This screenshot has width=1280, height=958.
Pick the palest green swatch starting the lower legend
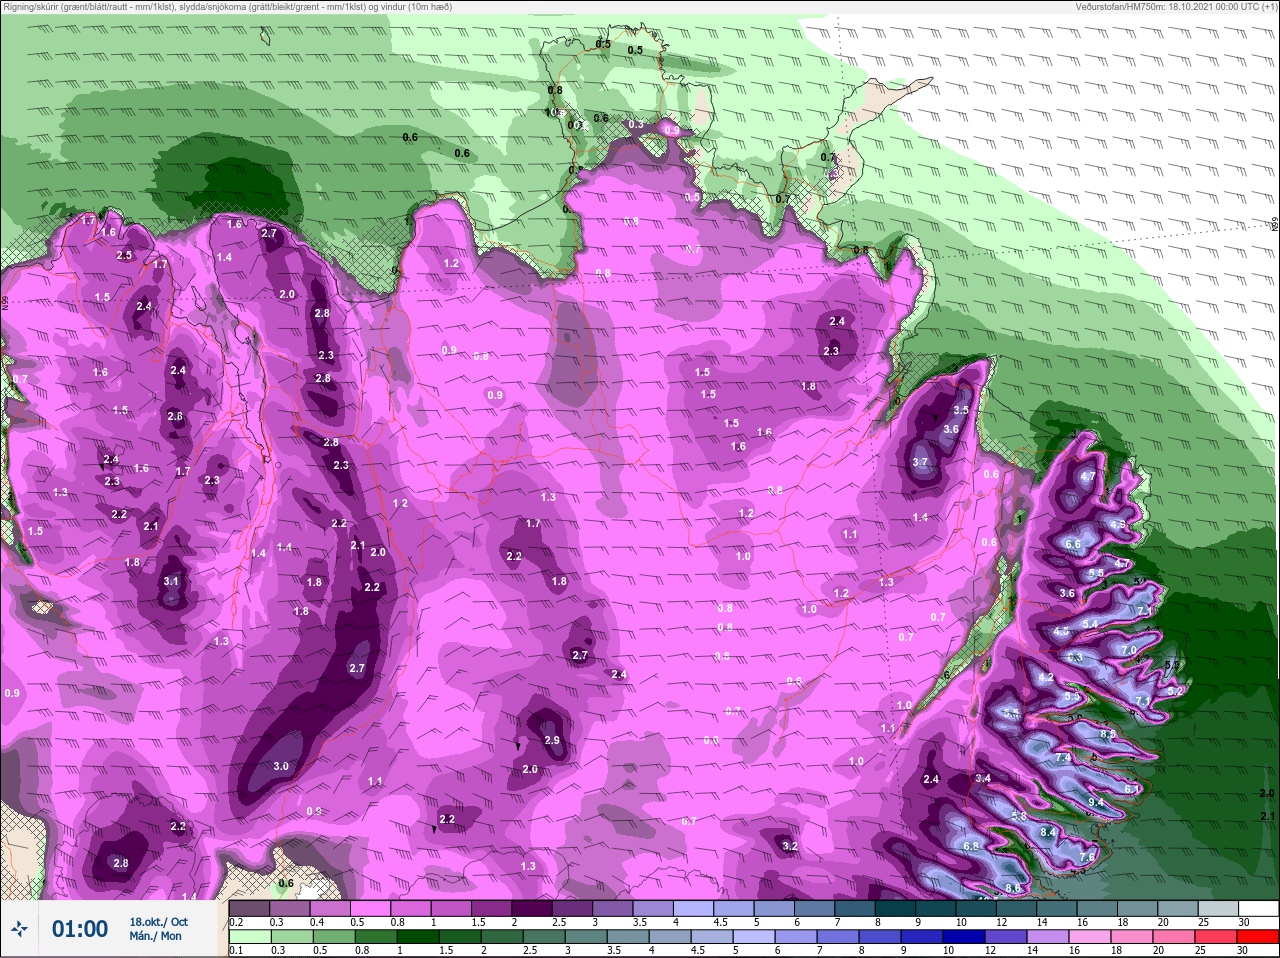250,937
